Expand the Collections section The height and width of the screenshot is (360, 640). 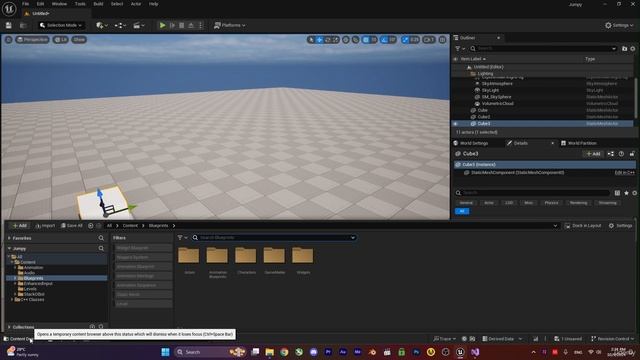(9, 327)
